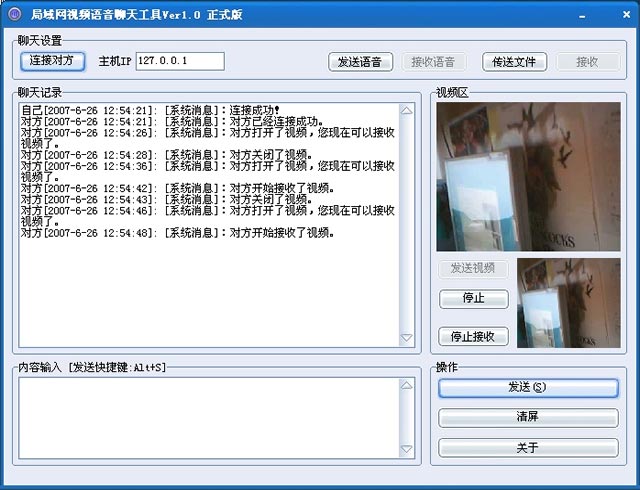Open the 关于 about dialog
Image resolution: width=640 pixels, height=490 pixels.
click(527, 448)
